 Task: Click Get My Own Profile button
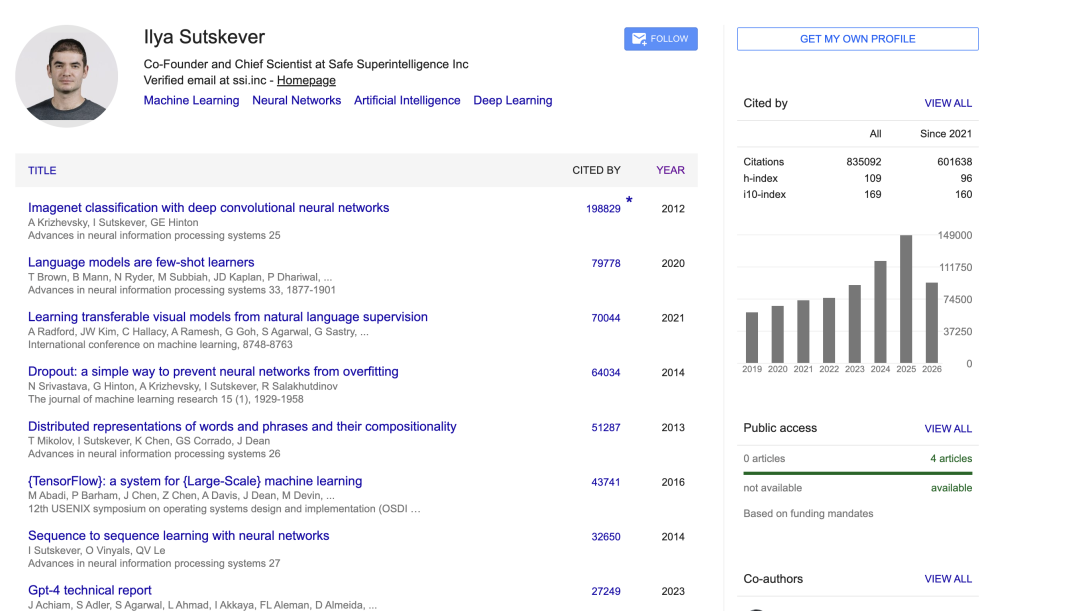point(858,39)
